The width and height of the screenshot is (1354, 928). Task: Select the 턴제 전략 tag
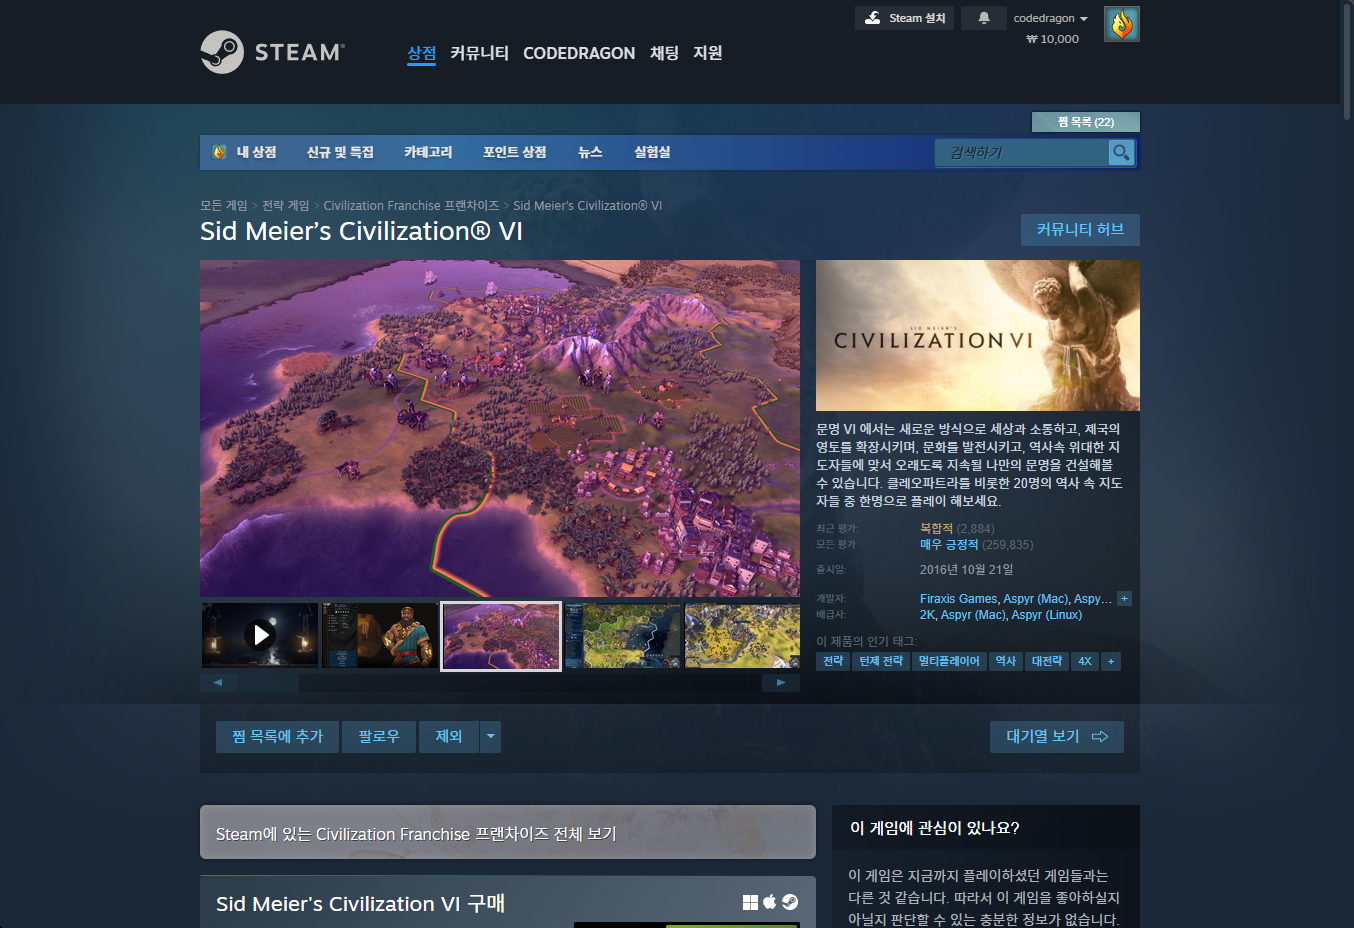point(881,661)
